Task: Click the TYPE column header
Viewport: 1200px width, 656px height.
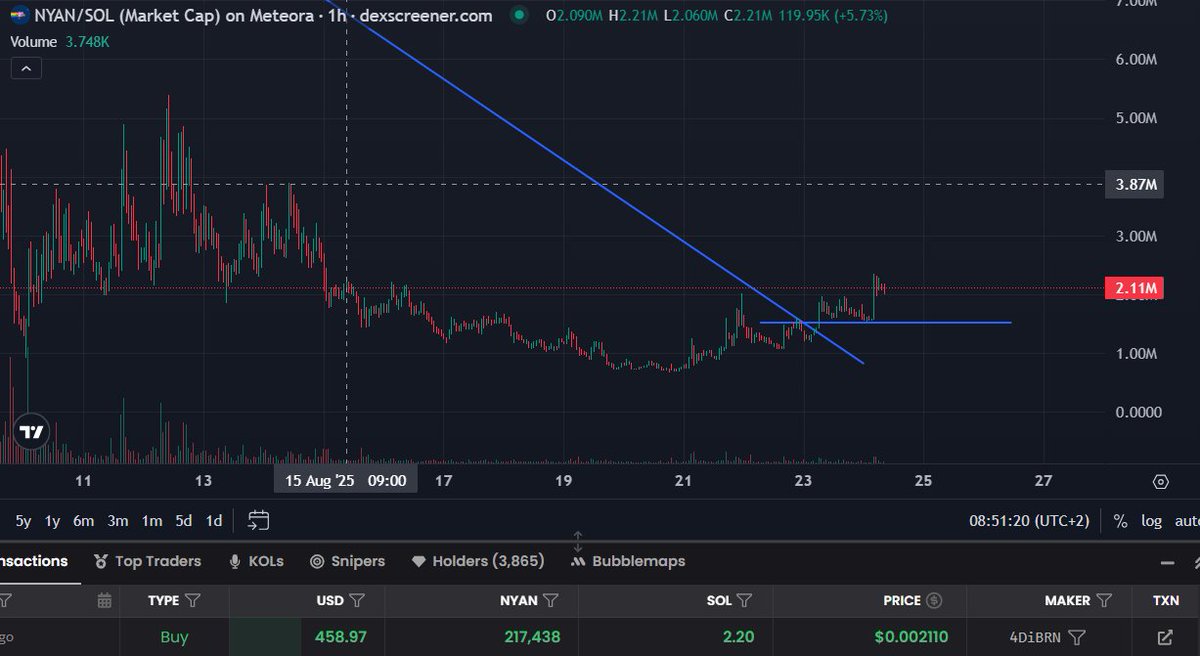Action: [x=163, y=601]
